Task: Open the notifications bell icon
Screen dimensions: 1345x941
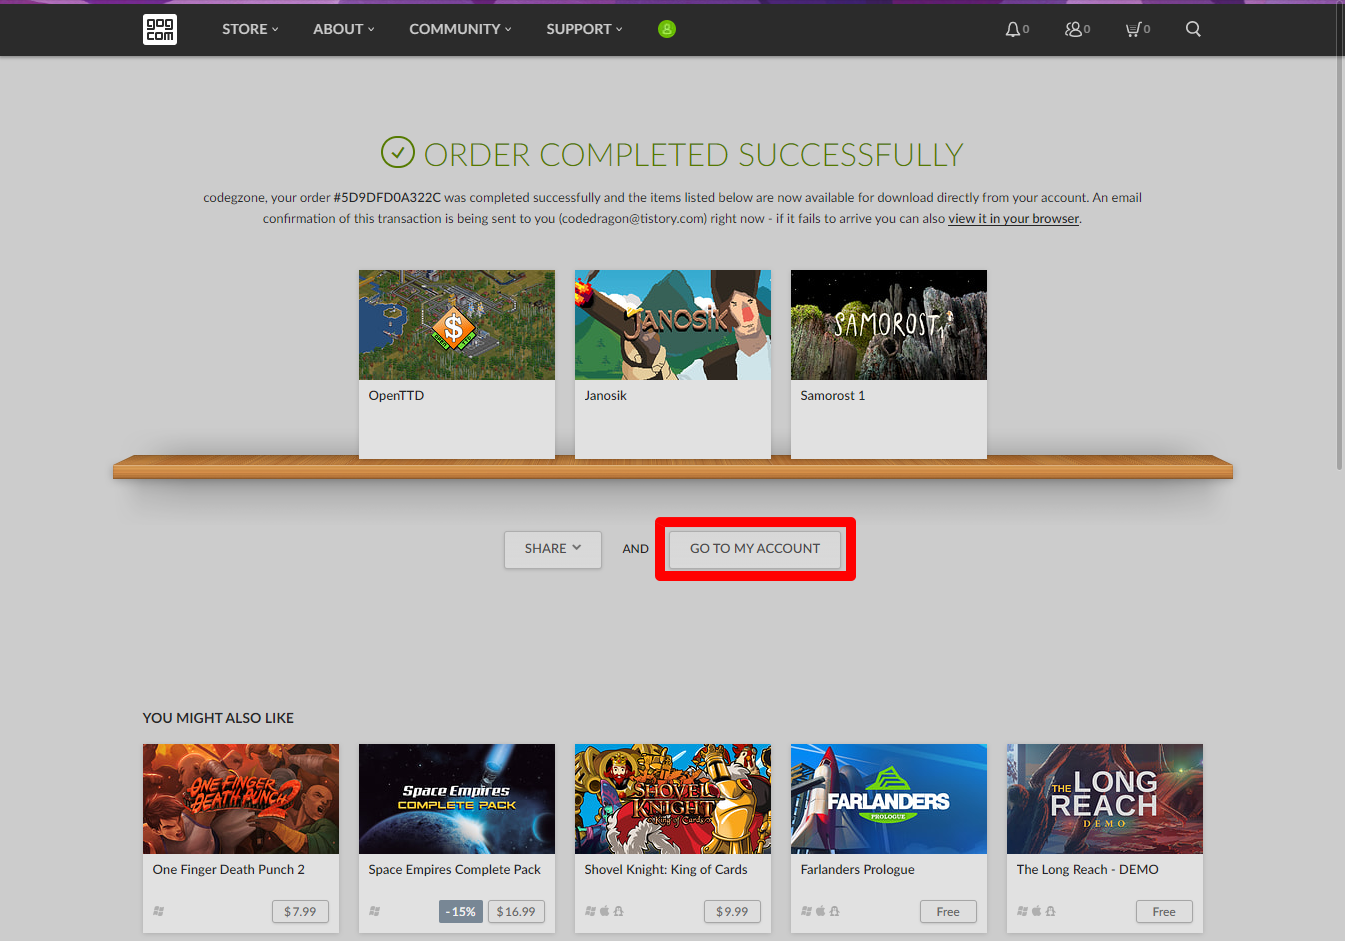Action: 1013,29
